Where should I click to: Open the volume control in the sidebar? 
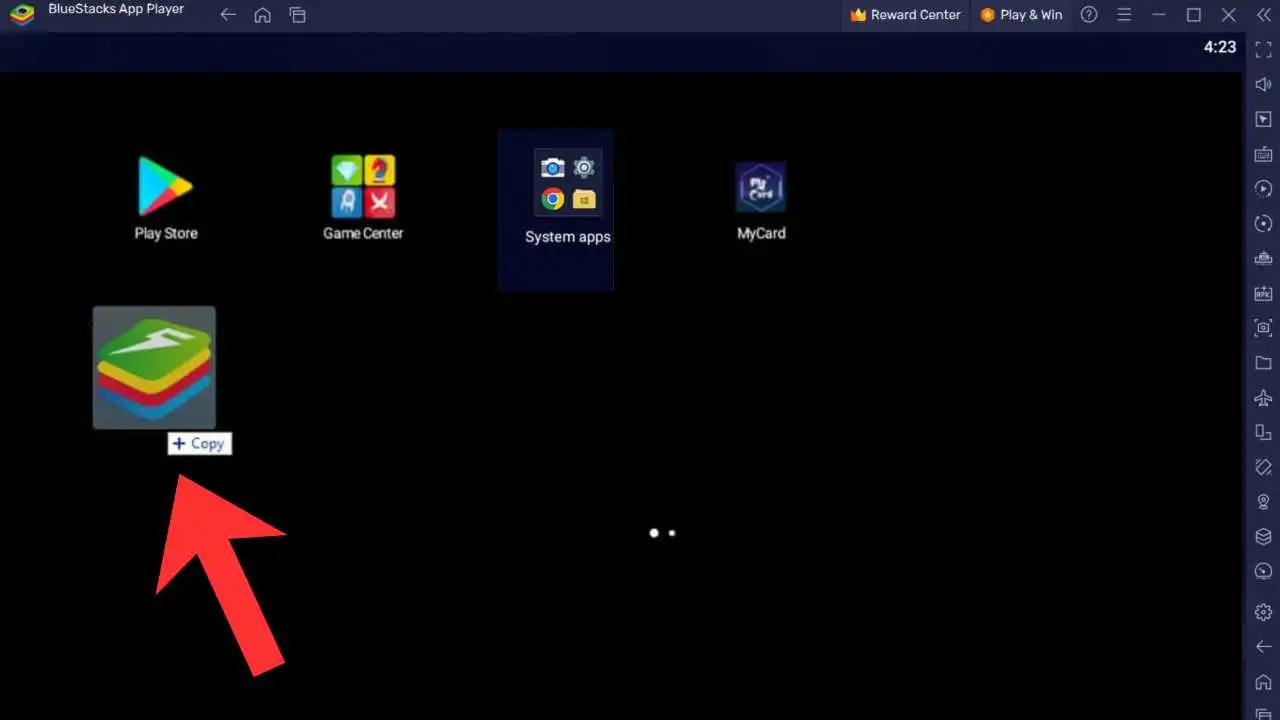[x=1263, y=84]
